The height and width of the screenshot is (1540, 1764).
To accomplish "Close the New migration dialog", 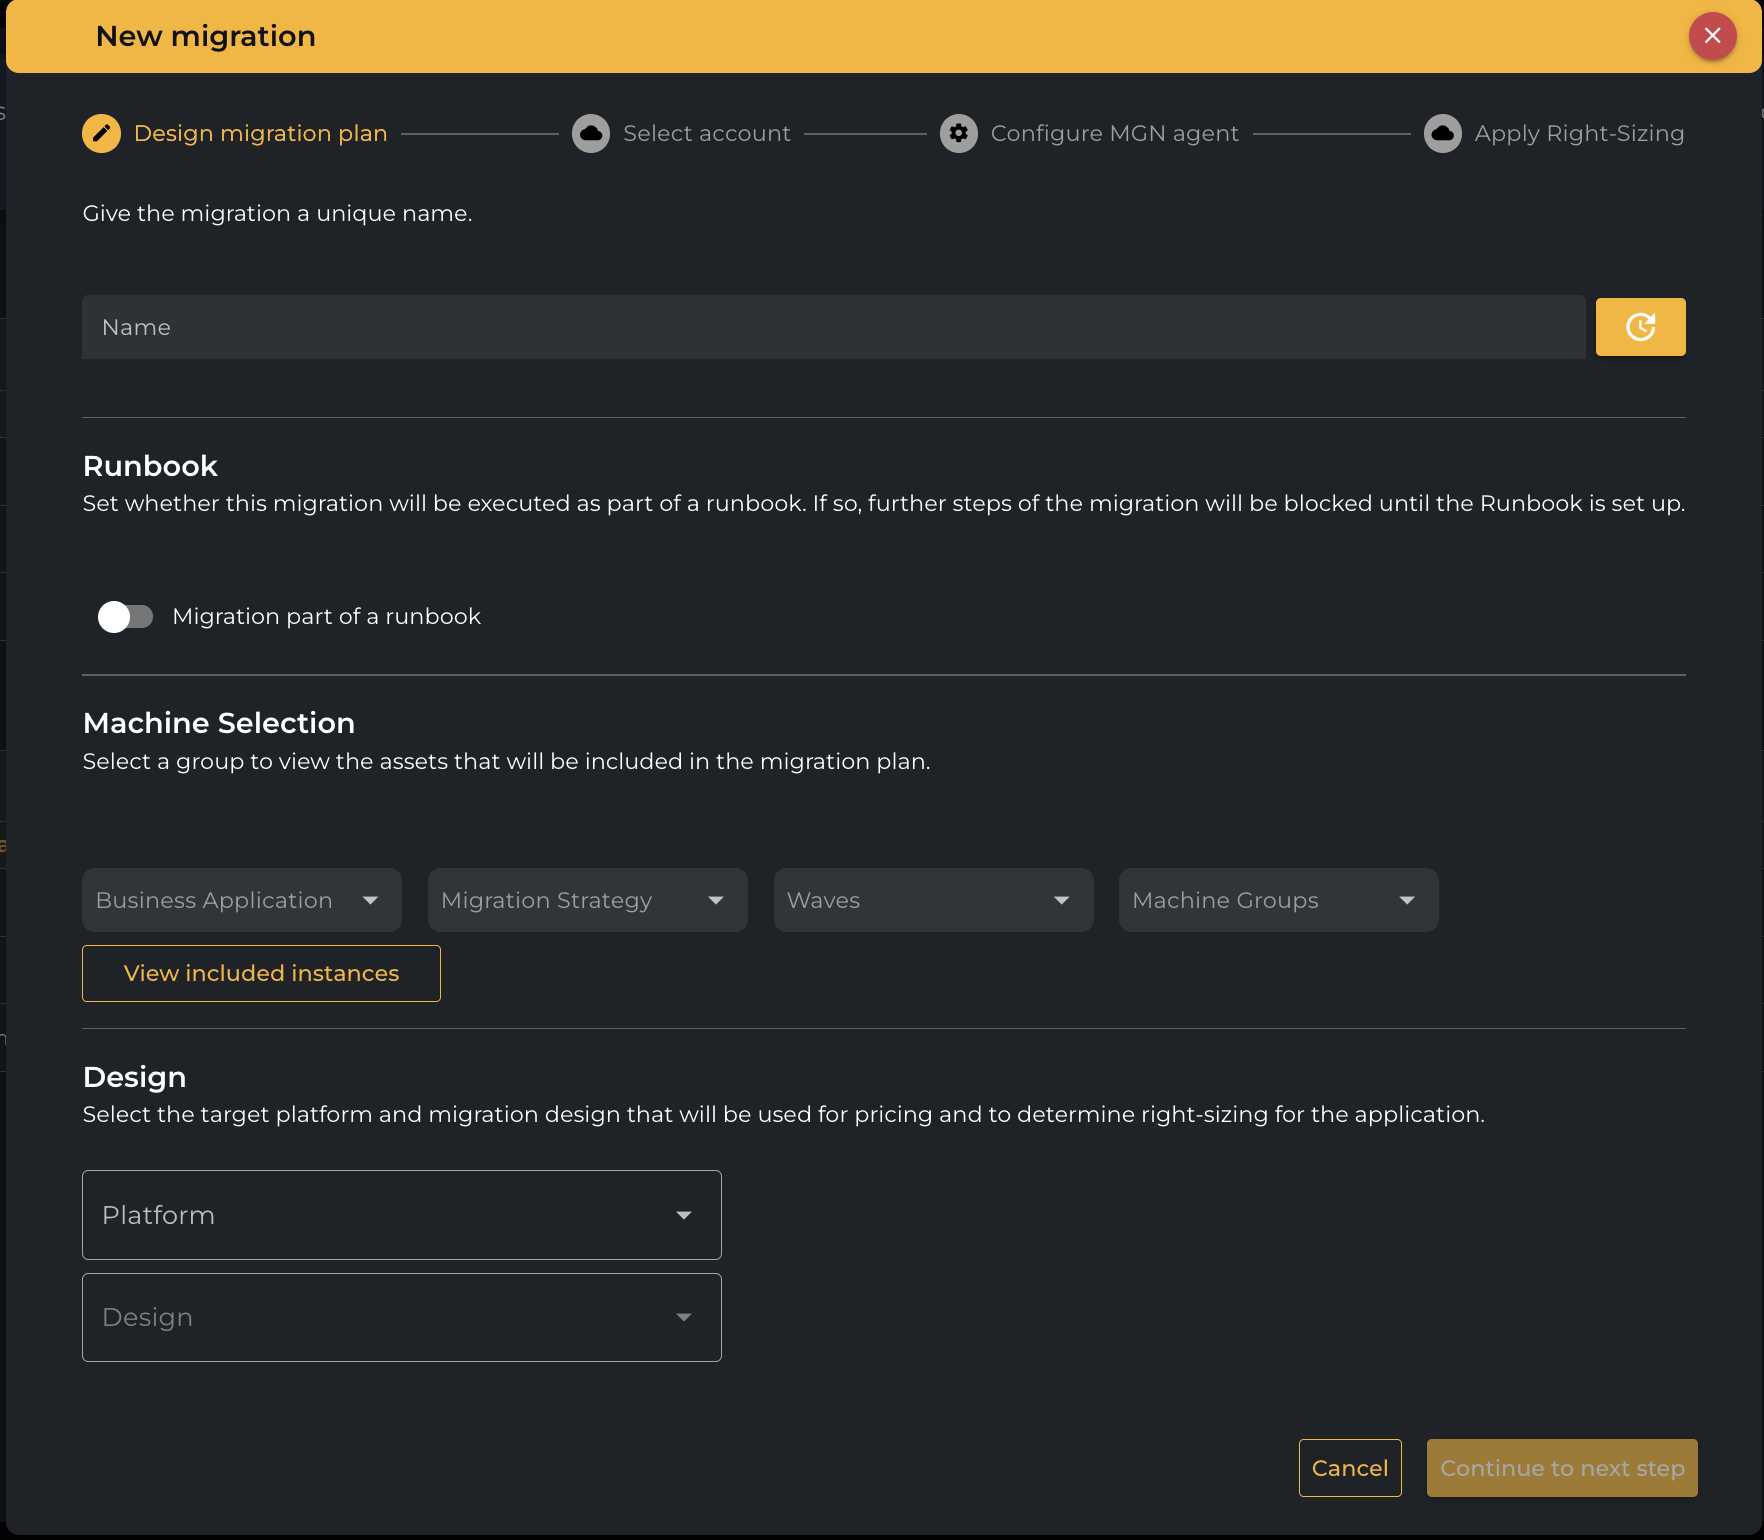I will point(1713,36).
